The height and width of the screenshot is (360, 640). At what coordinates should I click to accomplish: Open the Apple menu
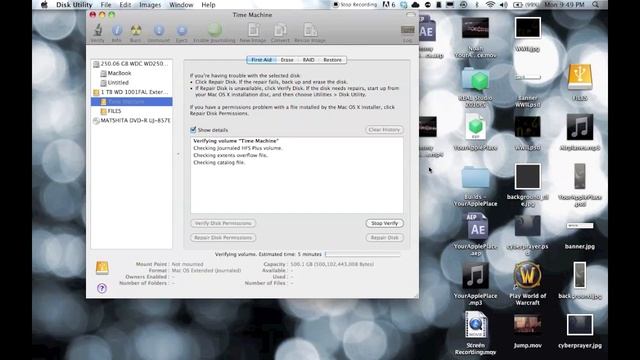pyautogui.click(x=44, y=5)
